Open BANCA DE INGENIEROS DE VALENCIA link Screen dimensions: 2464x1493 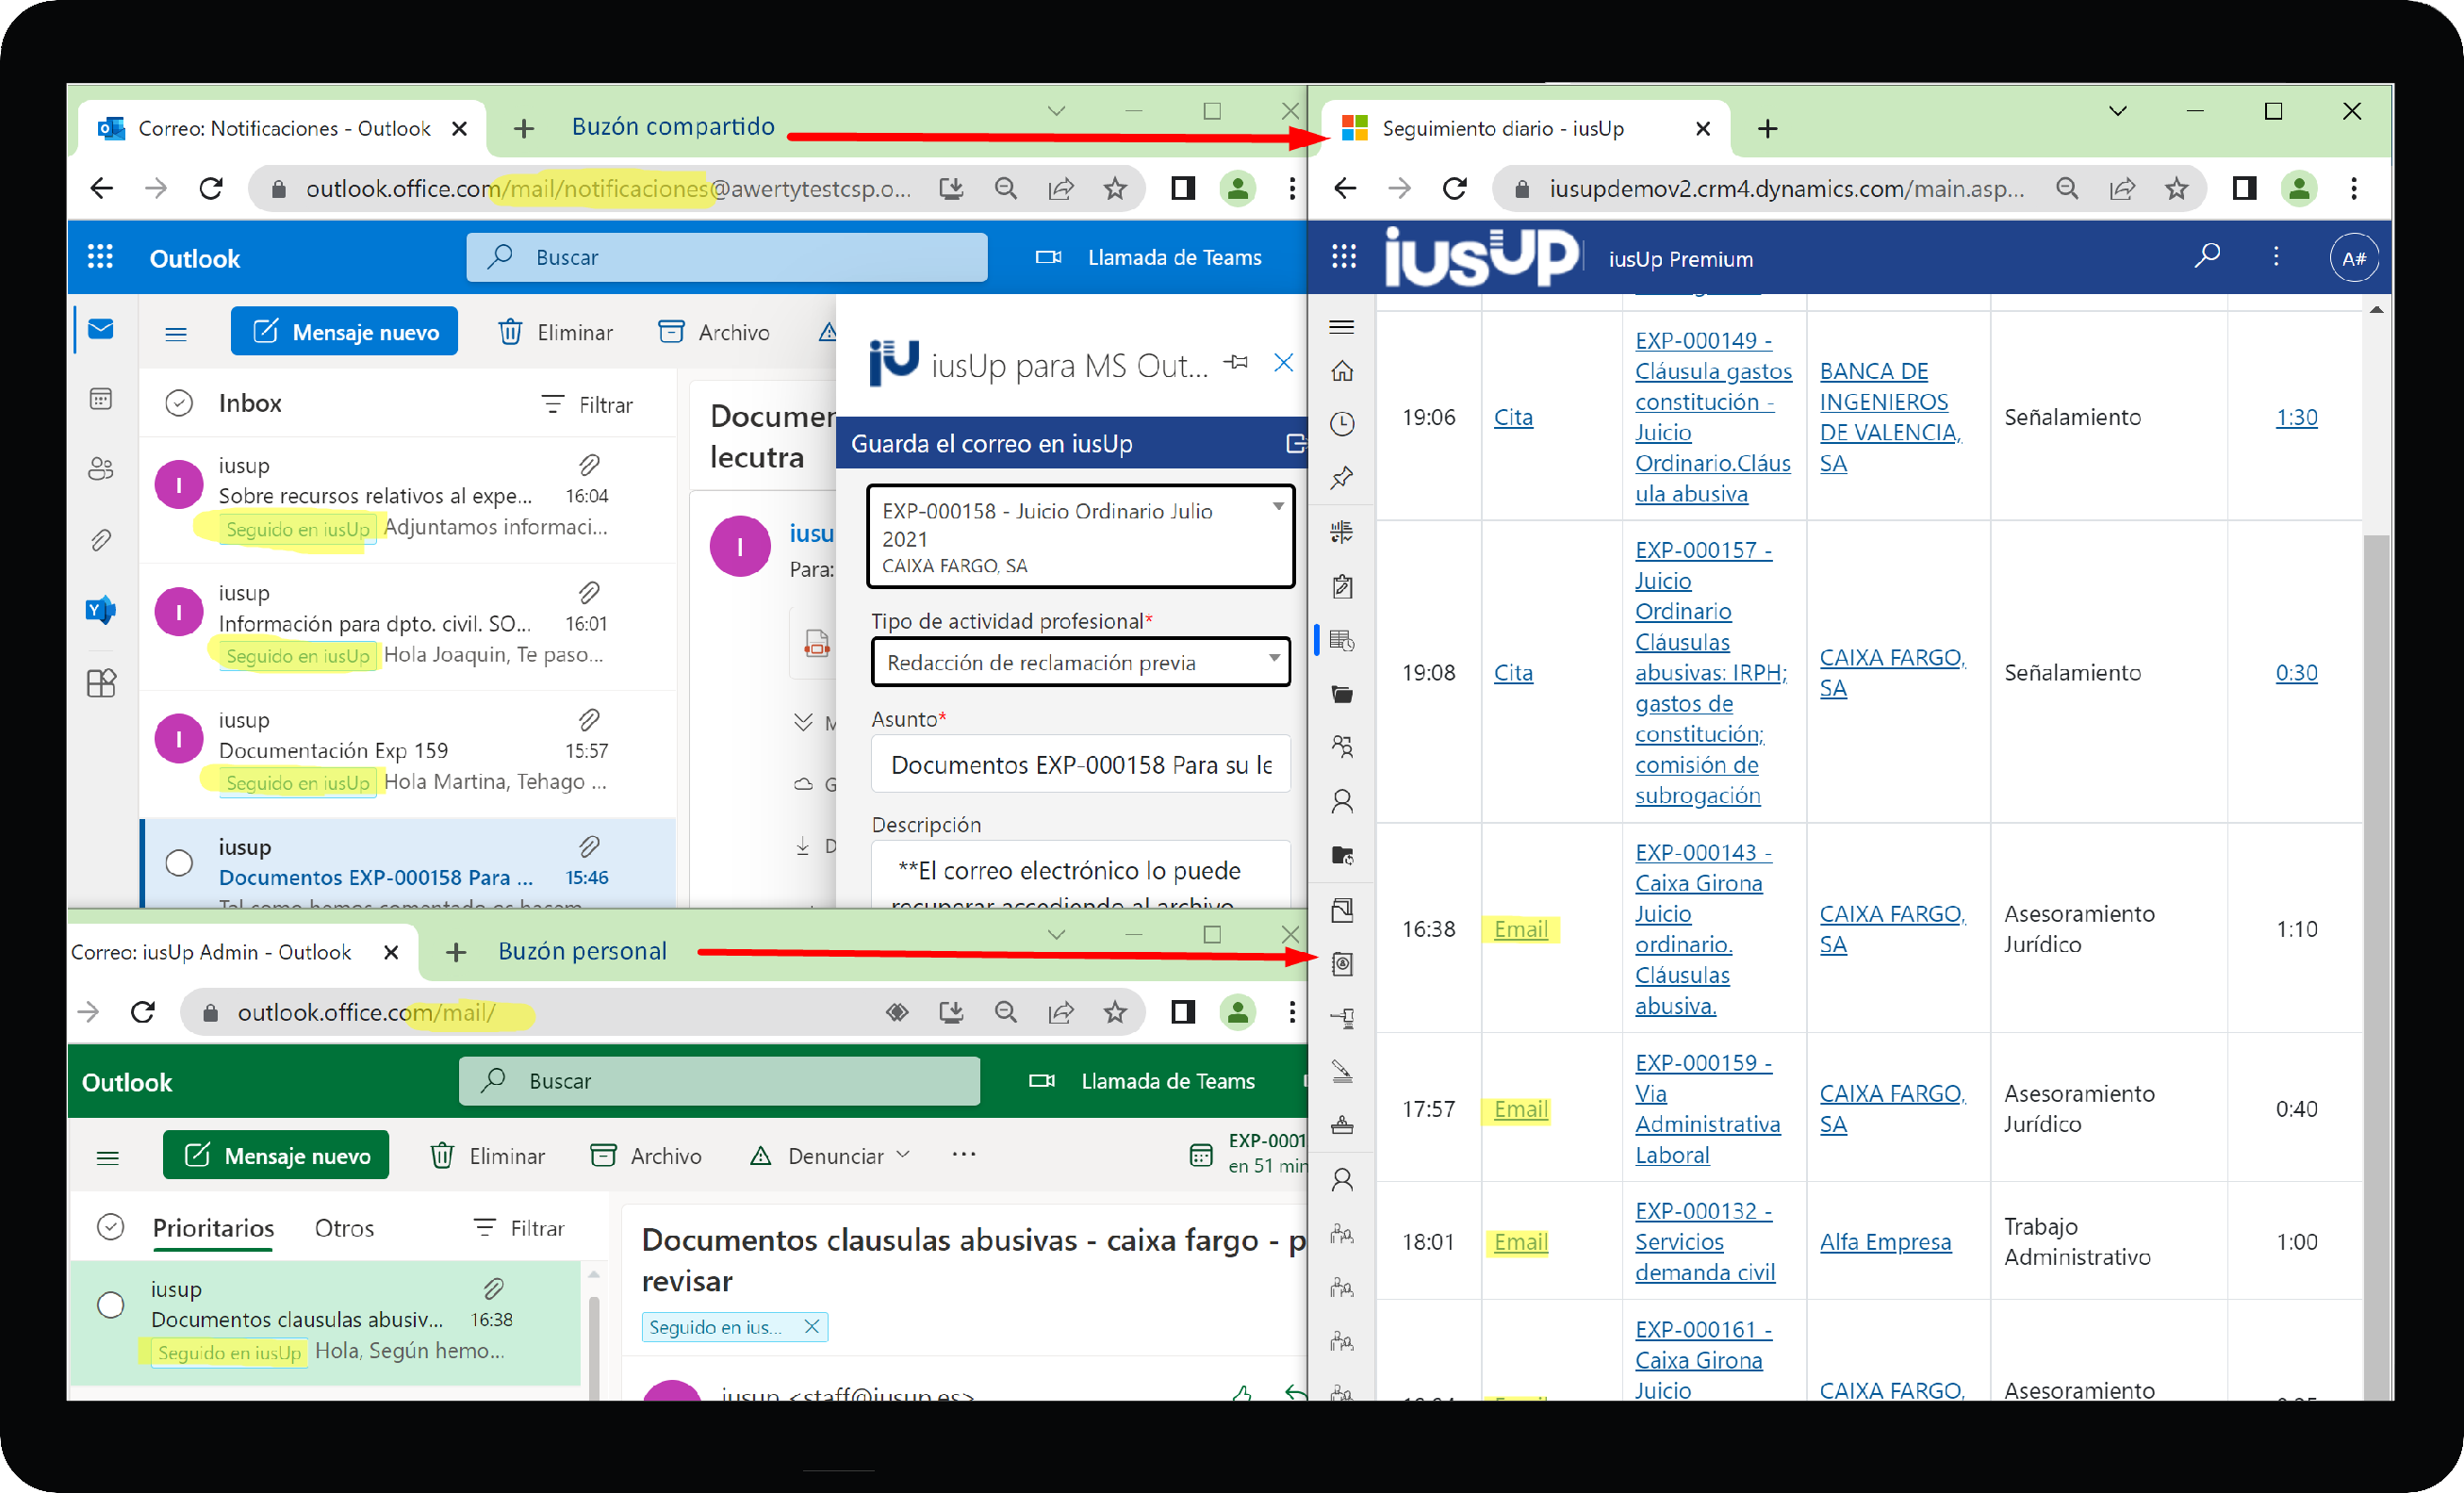pos(1890,416)
